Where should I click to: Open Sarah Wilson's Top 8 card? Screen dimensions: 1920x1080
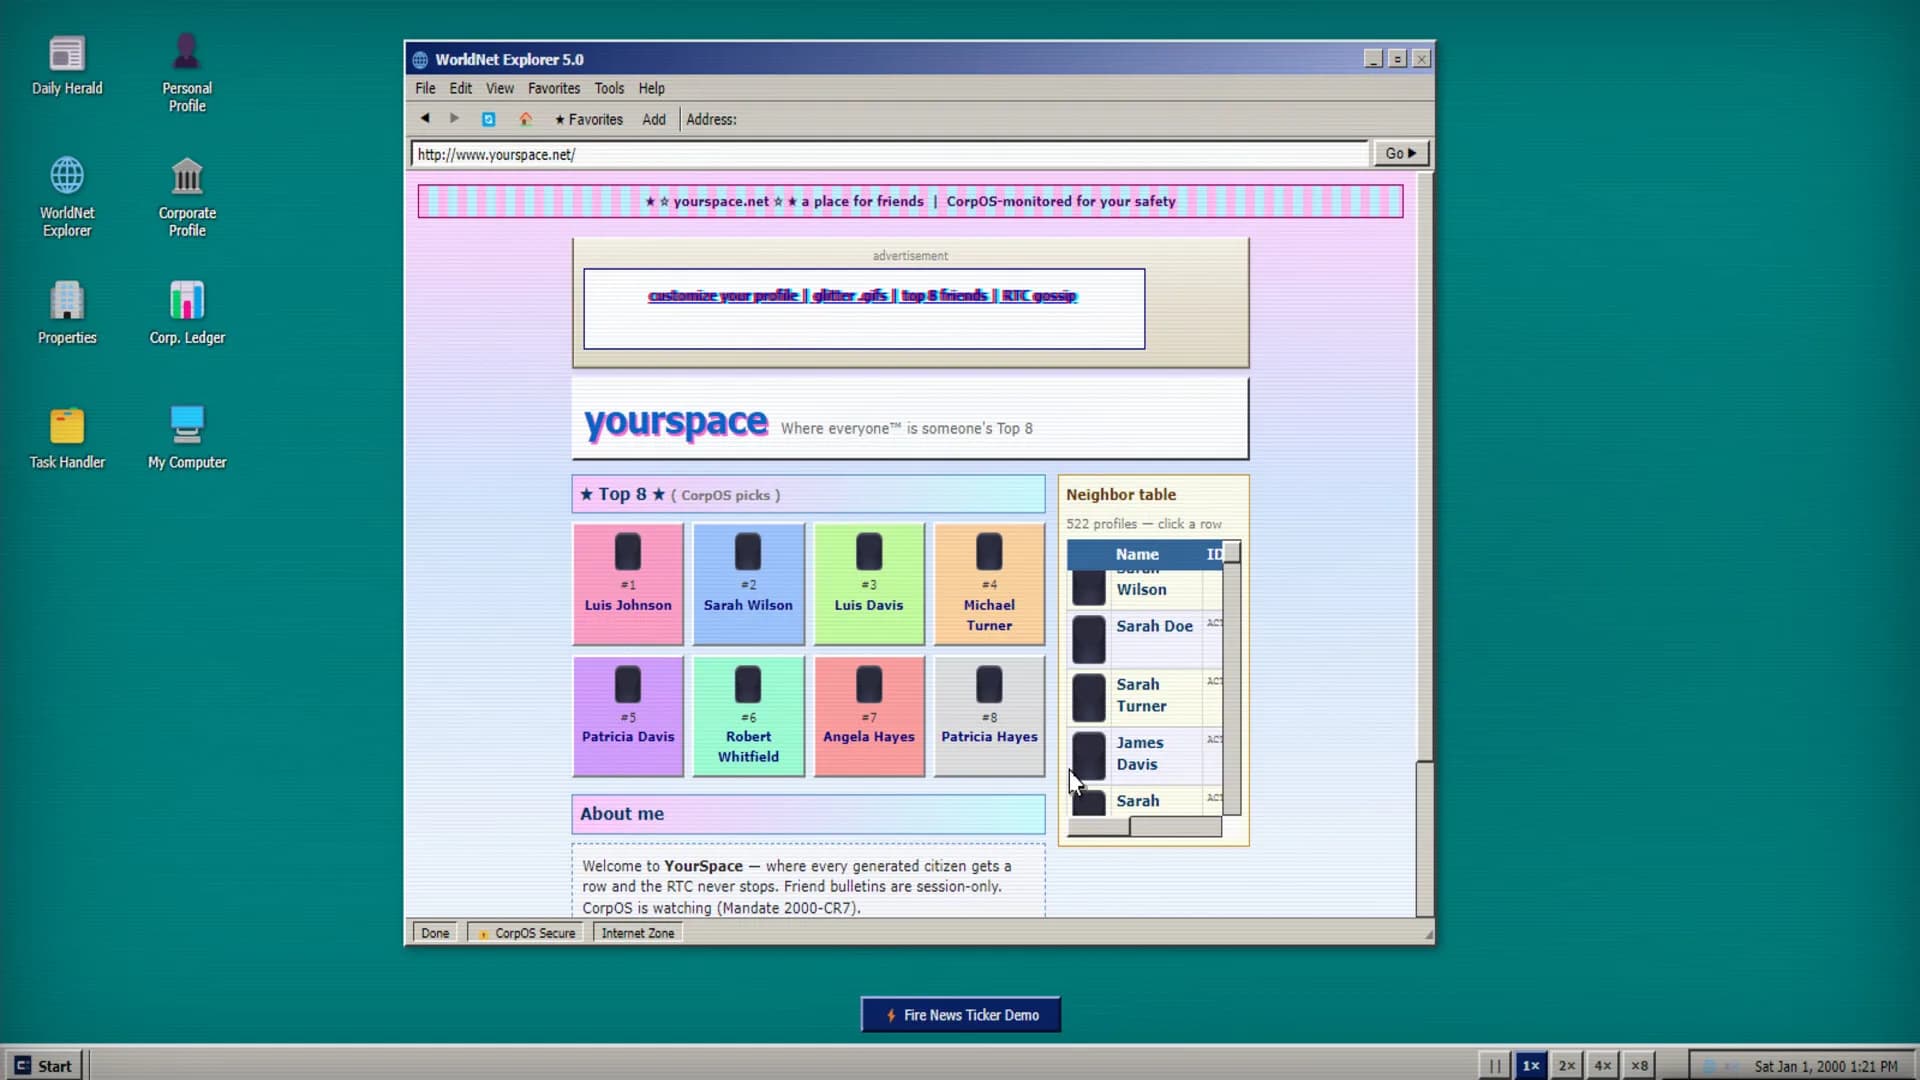tap(748, 584)
